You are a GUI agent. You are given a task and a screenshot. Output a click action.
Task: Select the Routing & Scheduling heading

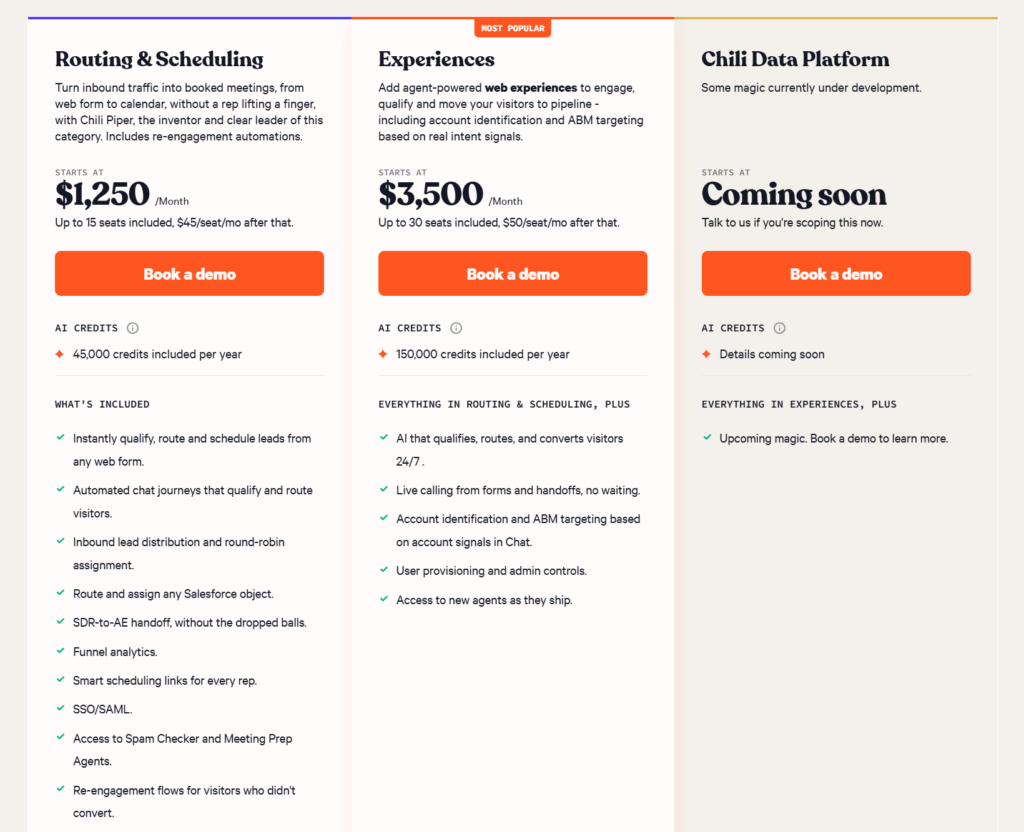point(159,59)
